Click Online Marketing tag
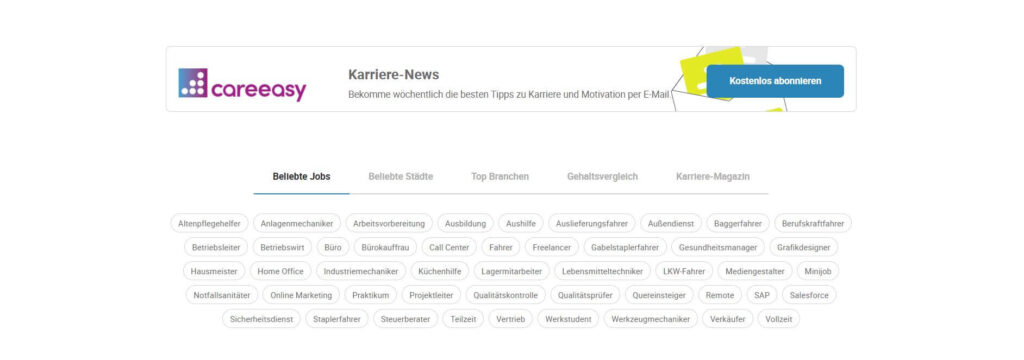 (x=301, y=295)
